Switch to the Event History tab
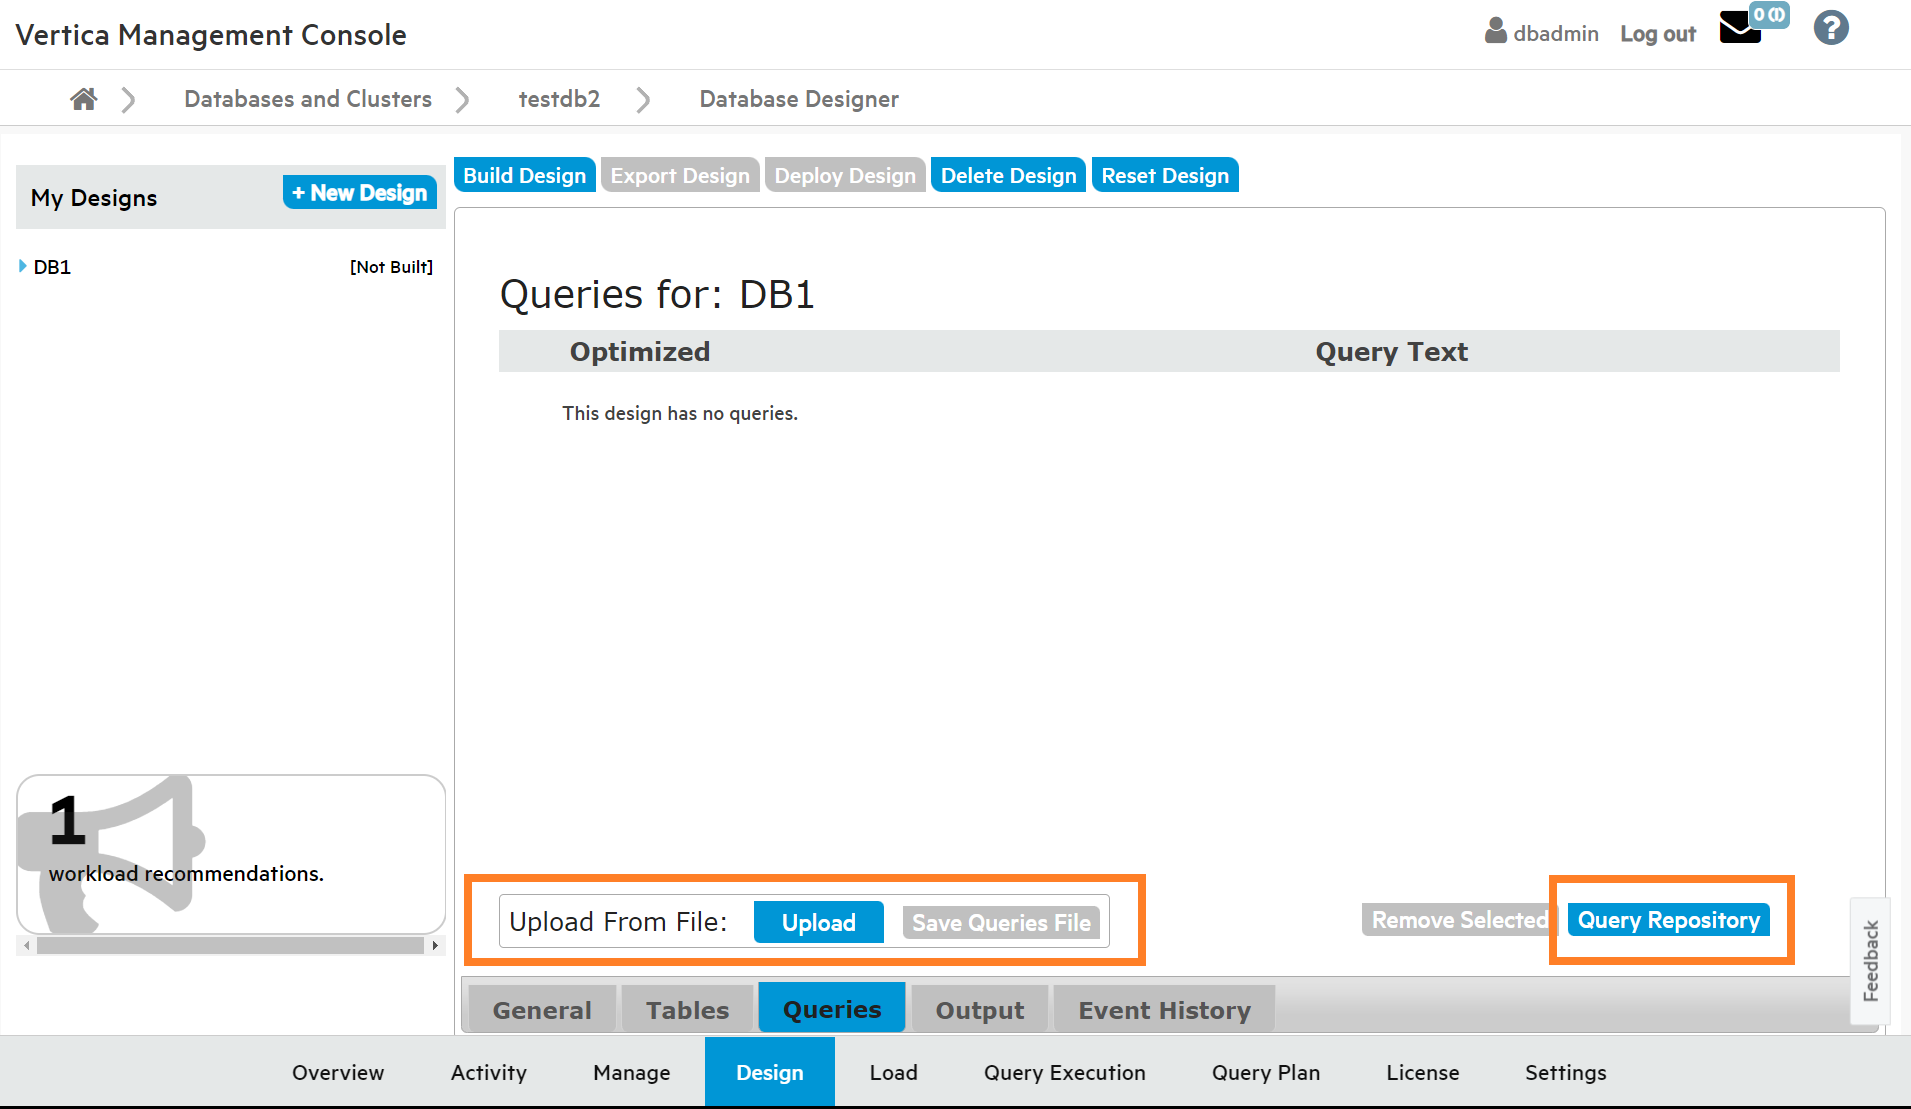This screenshot has height=1109, width=1911. [x=1164, y=1010]
